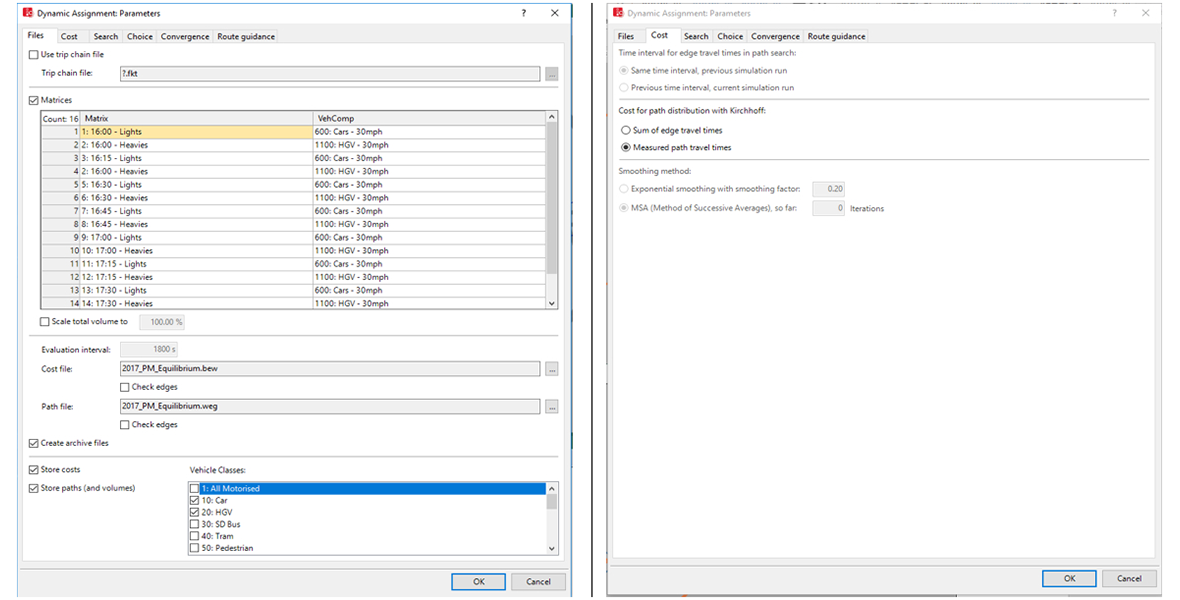Browse for the trip chain file

tap(552, 74)
